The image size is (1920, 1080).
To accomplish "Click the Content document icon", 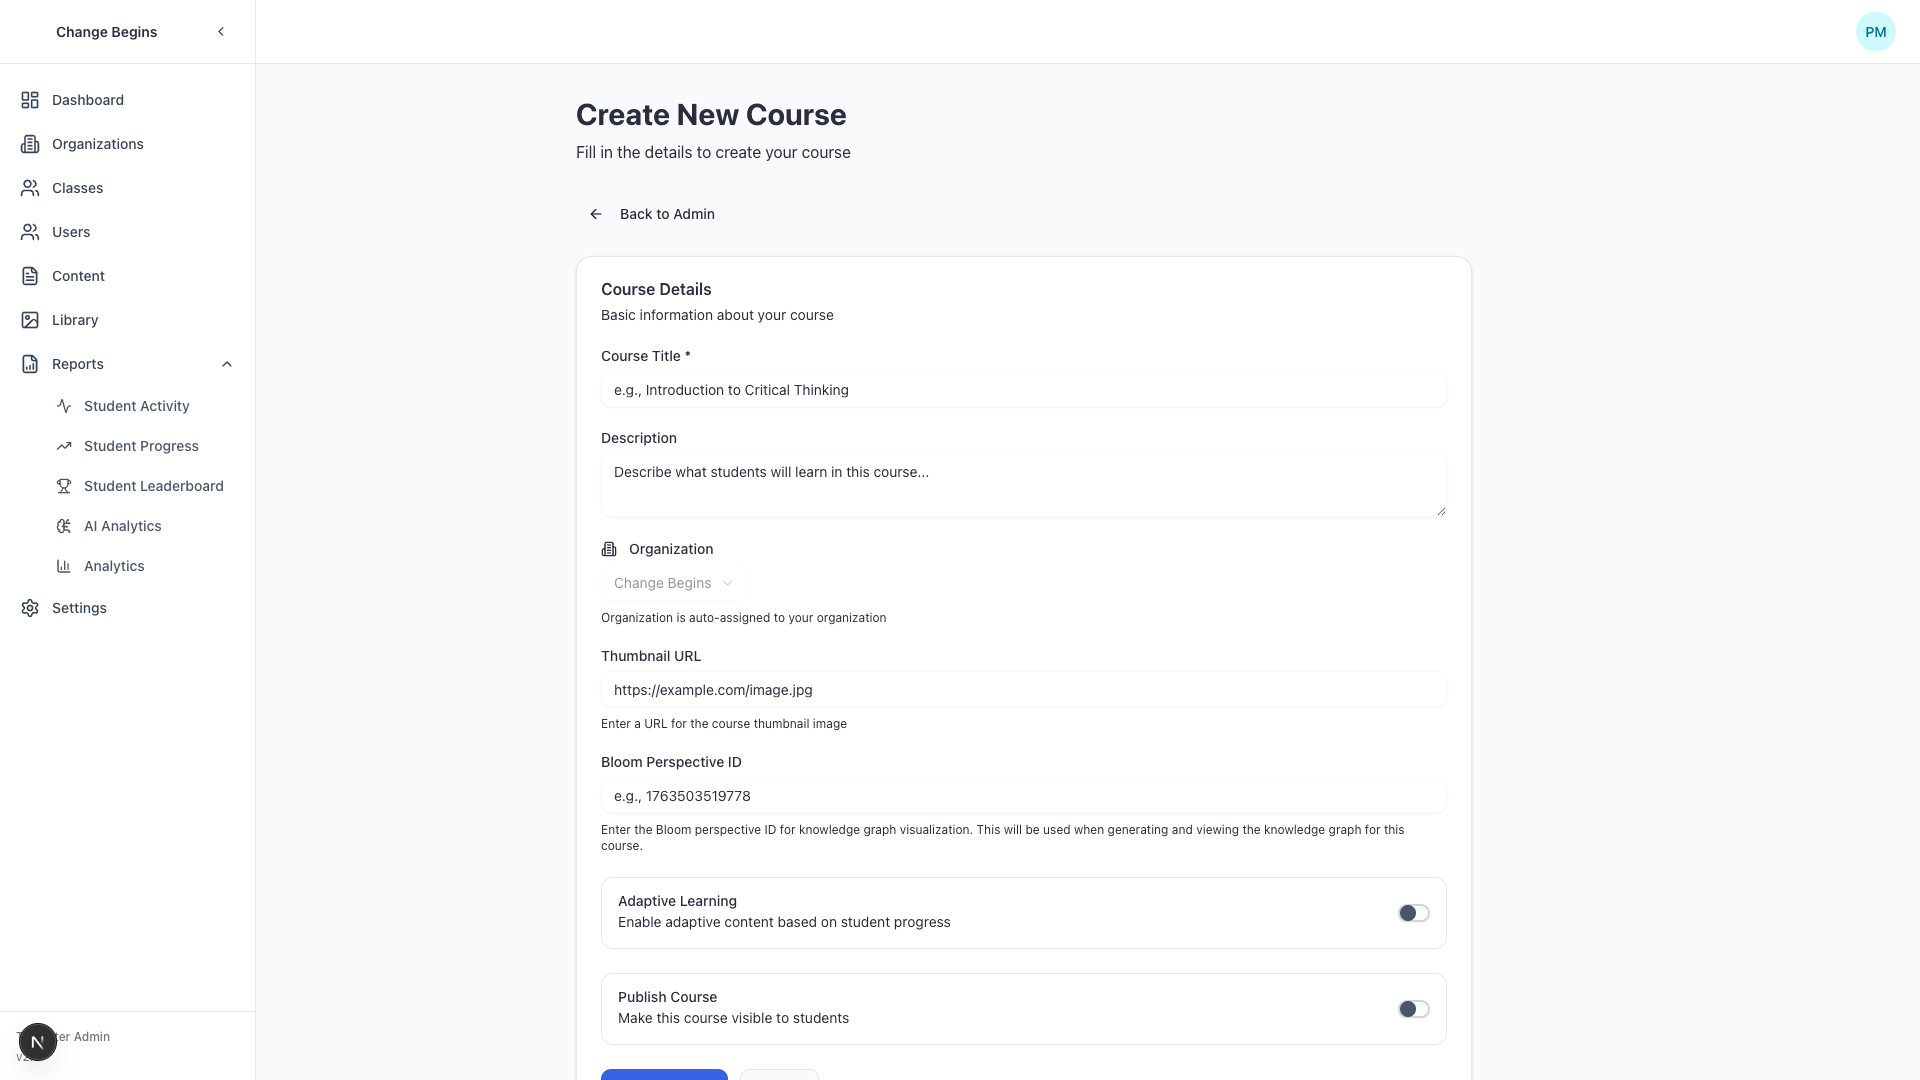I will click(x=30, y=276).
